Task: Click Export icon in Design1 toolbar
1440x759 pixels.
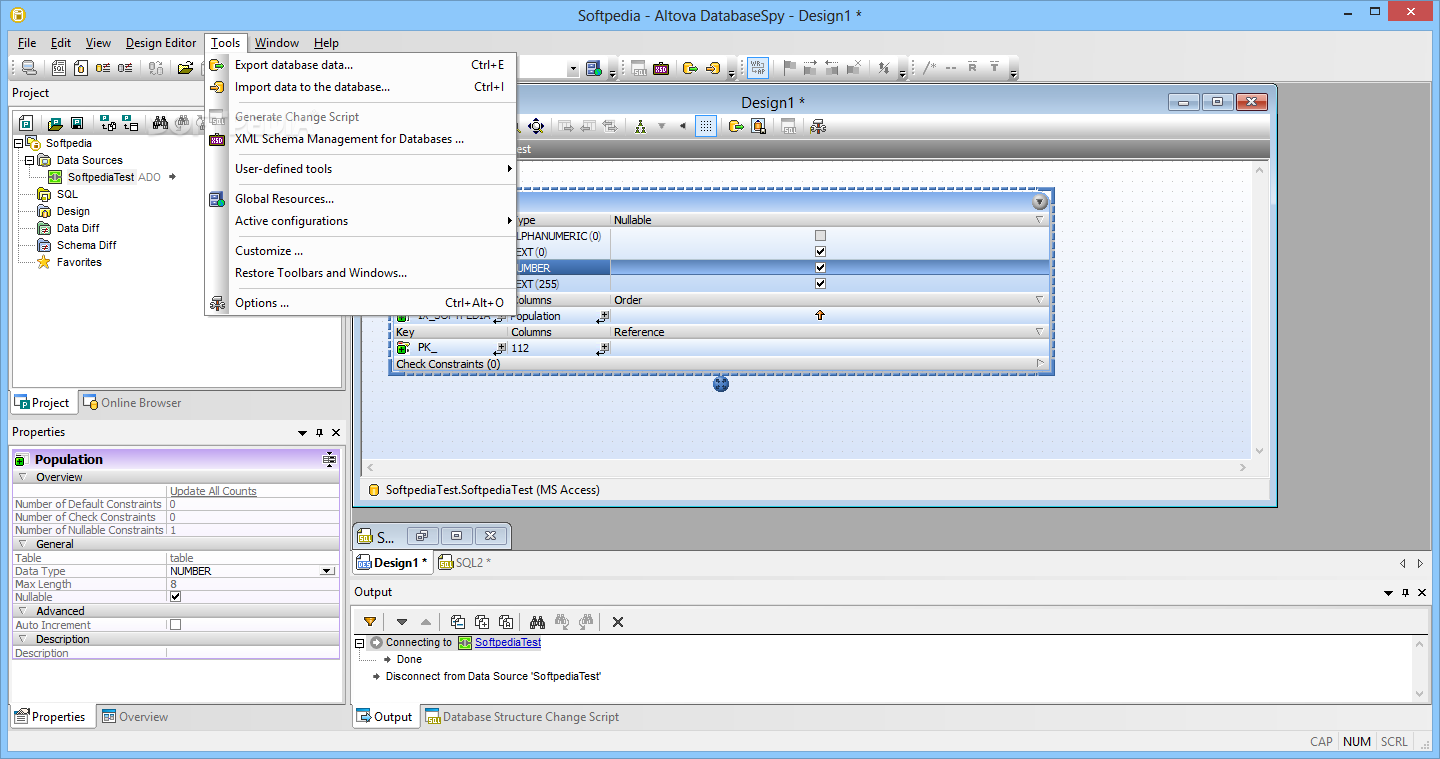Action: point(736,126)
